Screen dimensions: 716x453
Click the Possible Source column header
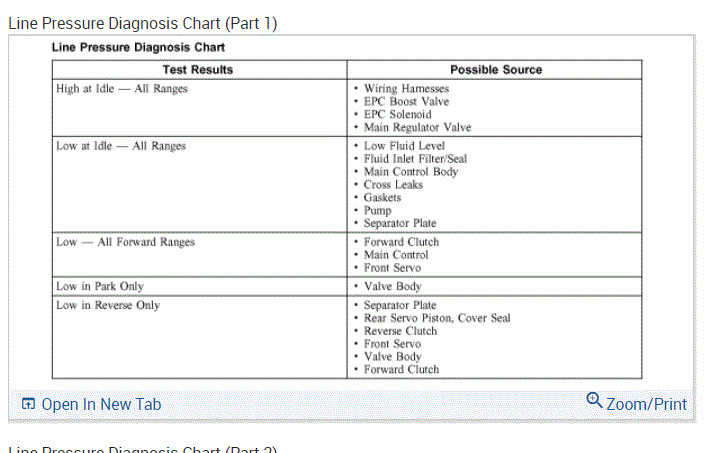496,70
